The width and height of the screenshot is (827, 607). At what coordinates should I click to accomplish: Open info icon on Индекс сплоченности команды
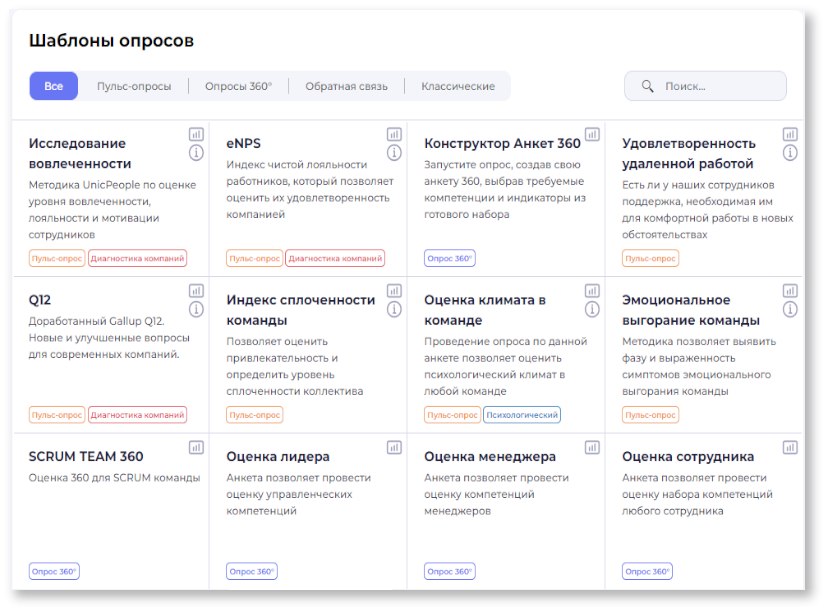[x=394, y=309]
